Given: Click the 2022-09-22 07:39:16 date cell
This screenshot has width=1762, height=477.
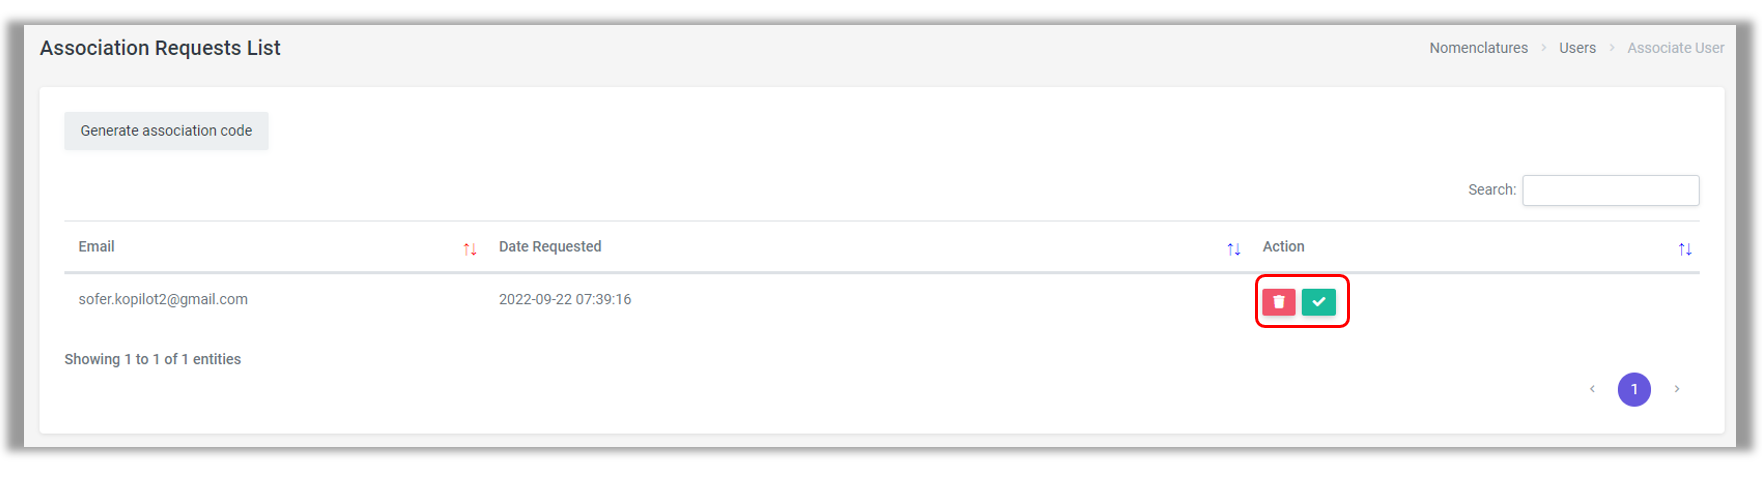Looking at the screenshot, I should [565, 299].
